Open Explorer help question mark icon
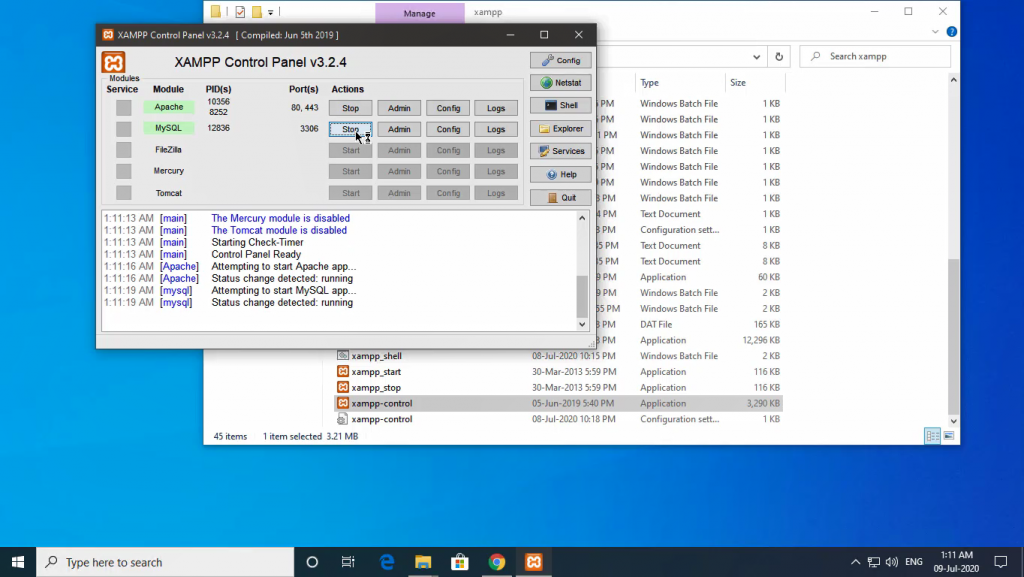Viewport: 1024px width, 577px height. click(952, 31)
